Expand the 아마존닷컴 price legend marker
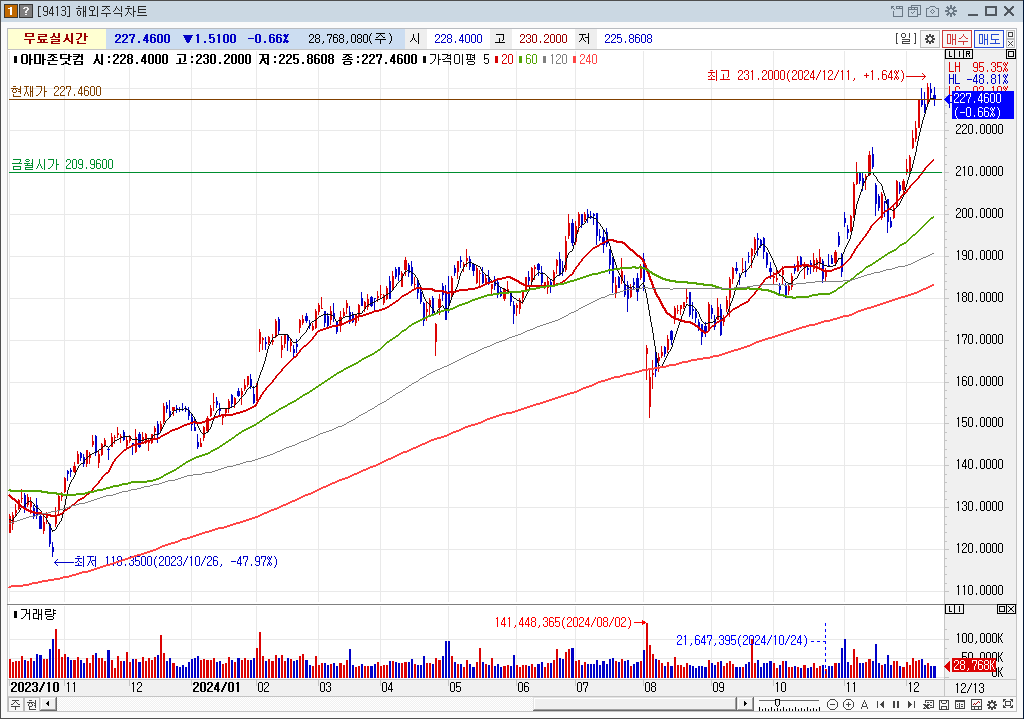Image resolution: width=1024 pixels, height=719 pixels. pos(14,60)
